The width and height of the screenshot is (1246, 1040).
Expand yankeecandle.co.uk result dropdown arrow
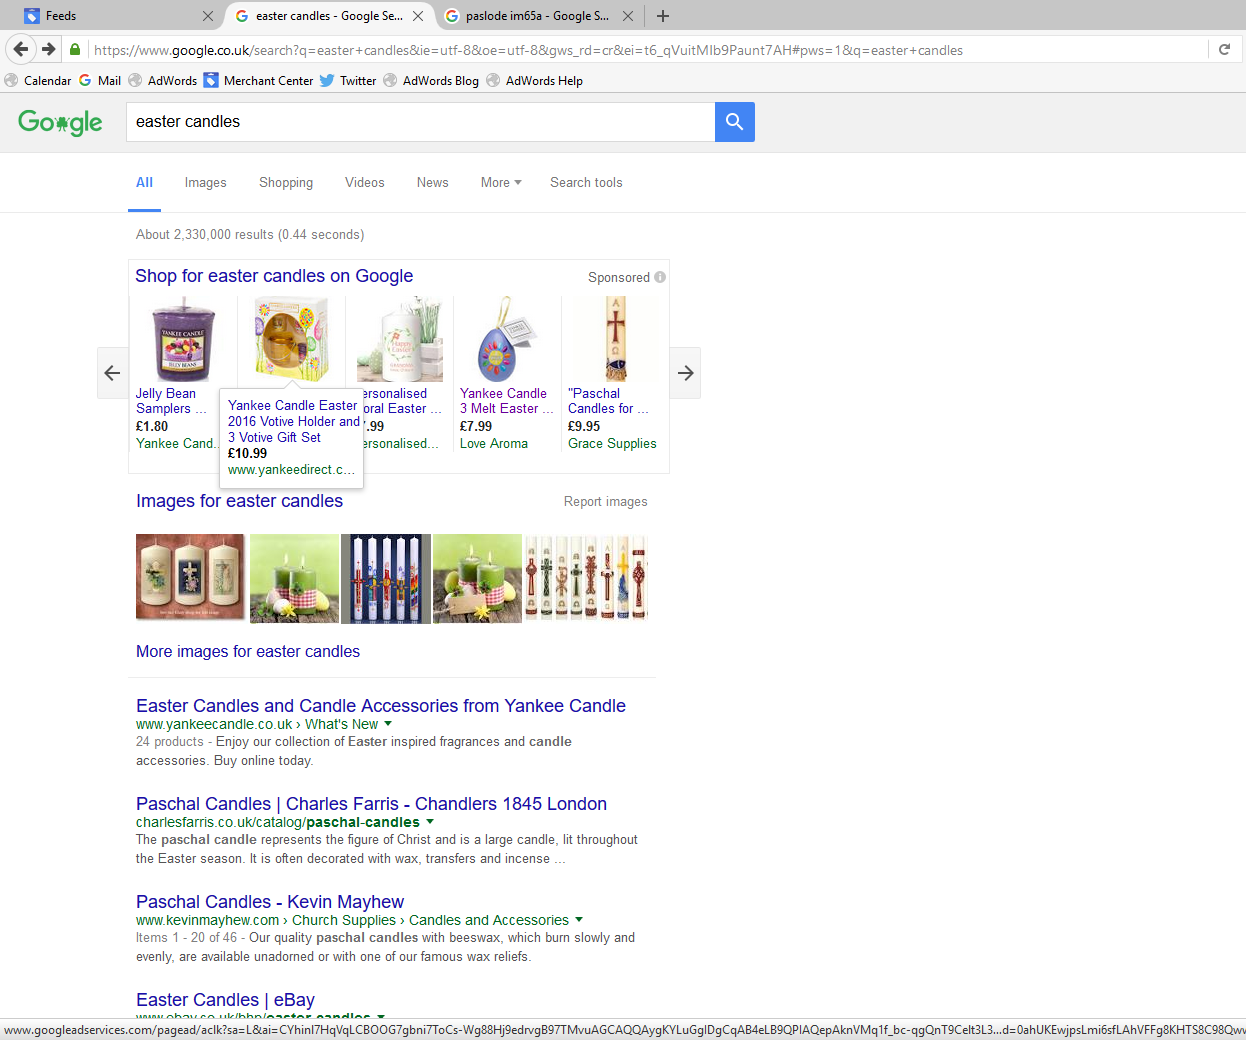pos(388,724)
